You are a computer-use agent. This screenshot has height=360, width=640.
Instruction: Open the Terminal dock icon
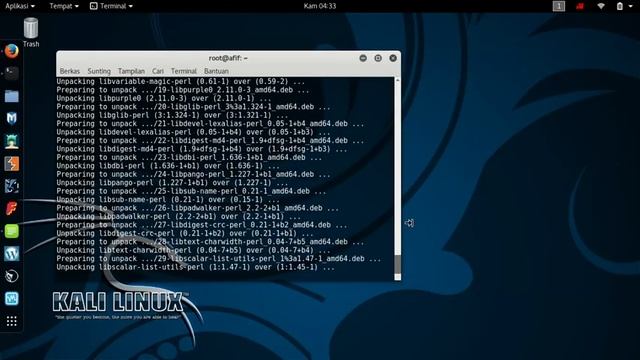point(11,73)
